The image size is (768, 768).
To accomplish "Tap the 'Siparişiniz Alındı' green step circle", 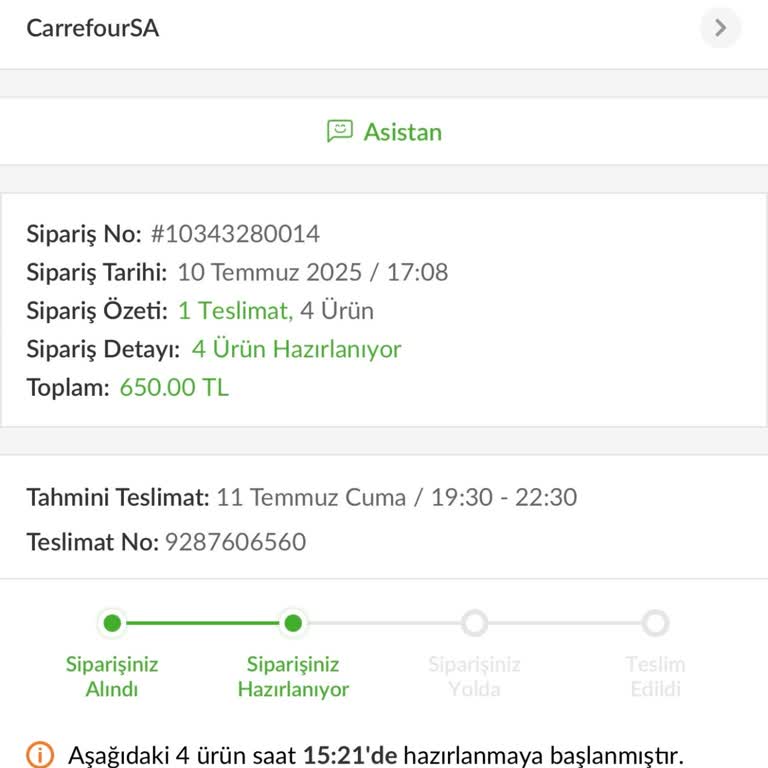I will click(x=112, y=623).
